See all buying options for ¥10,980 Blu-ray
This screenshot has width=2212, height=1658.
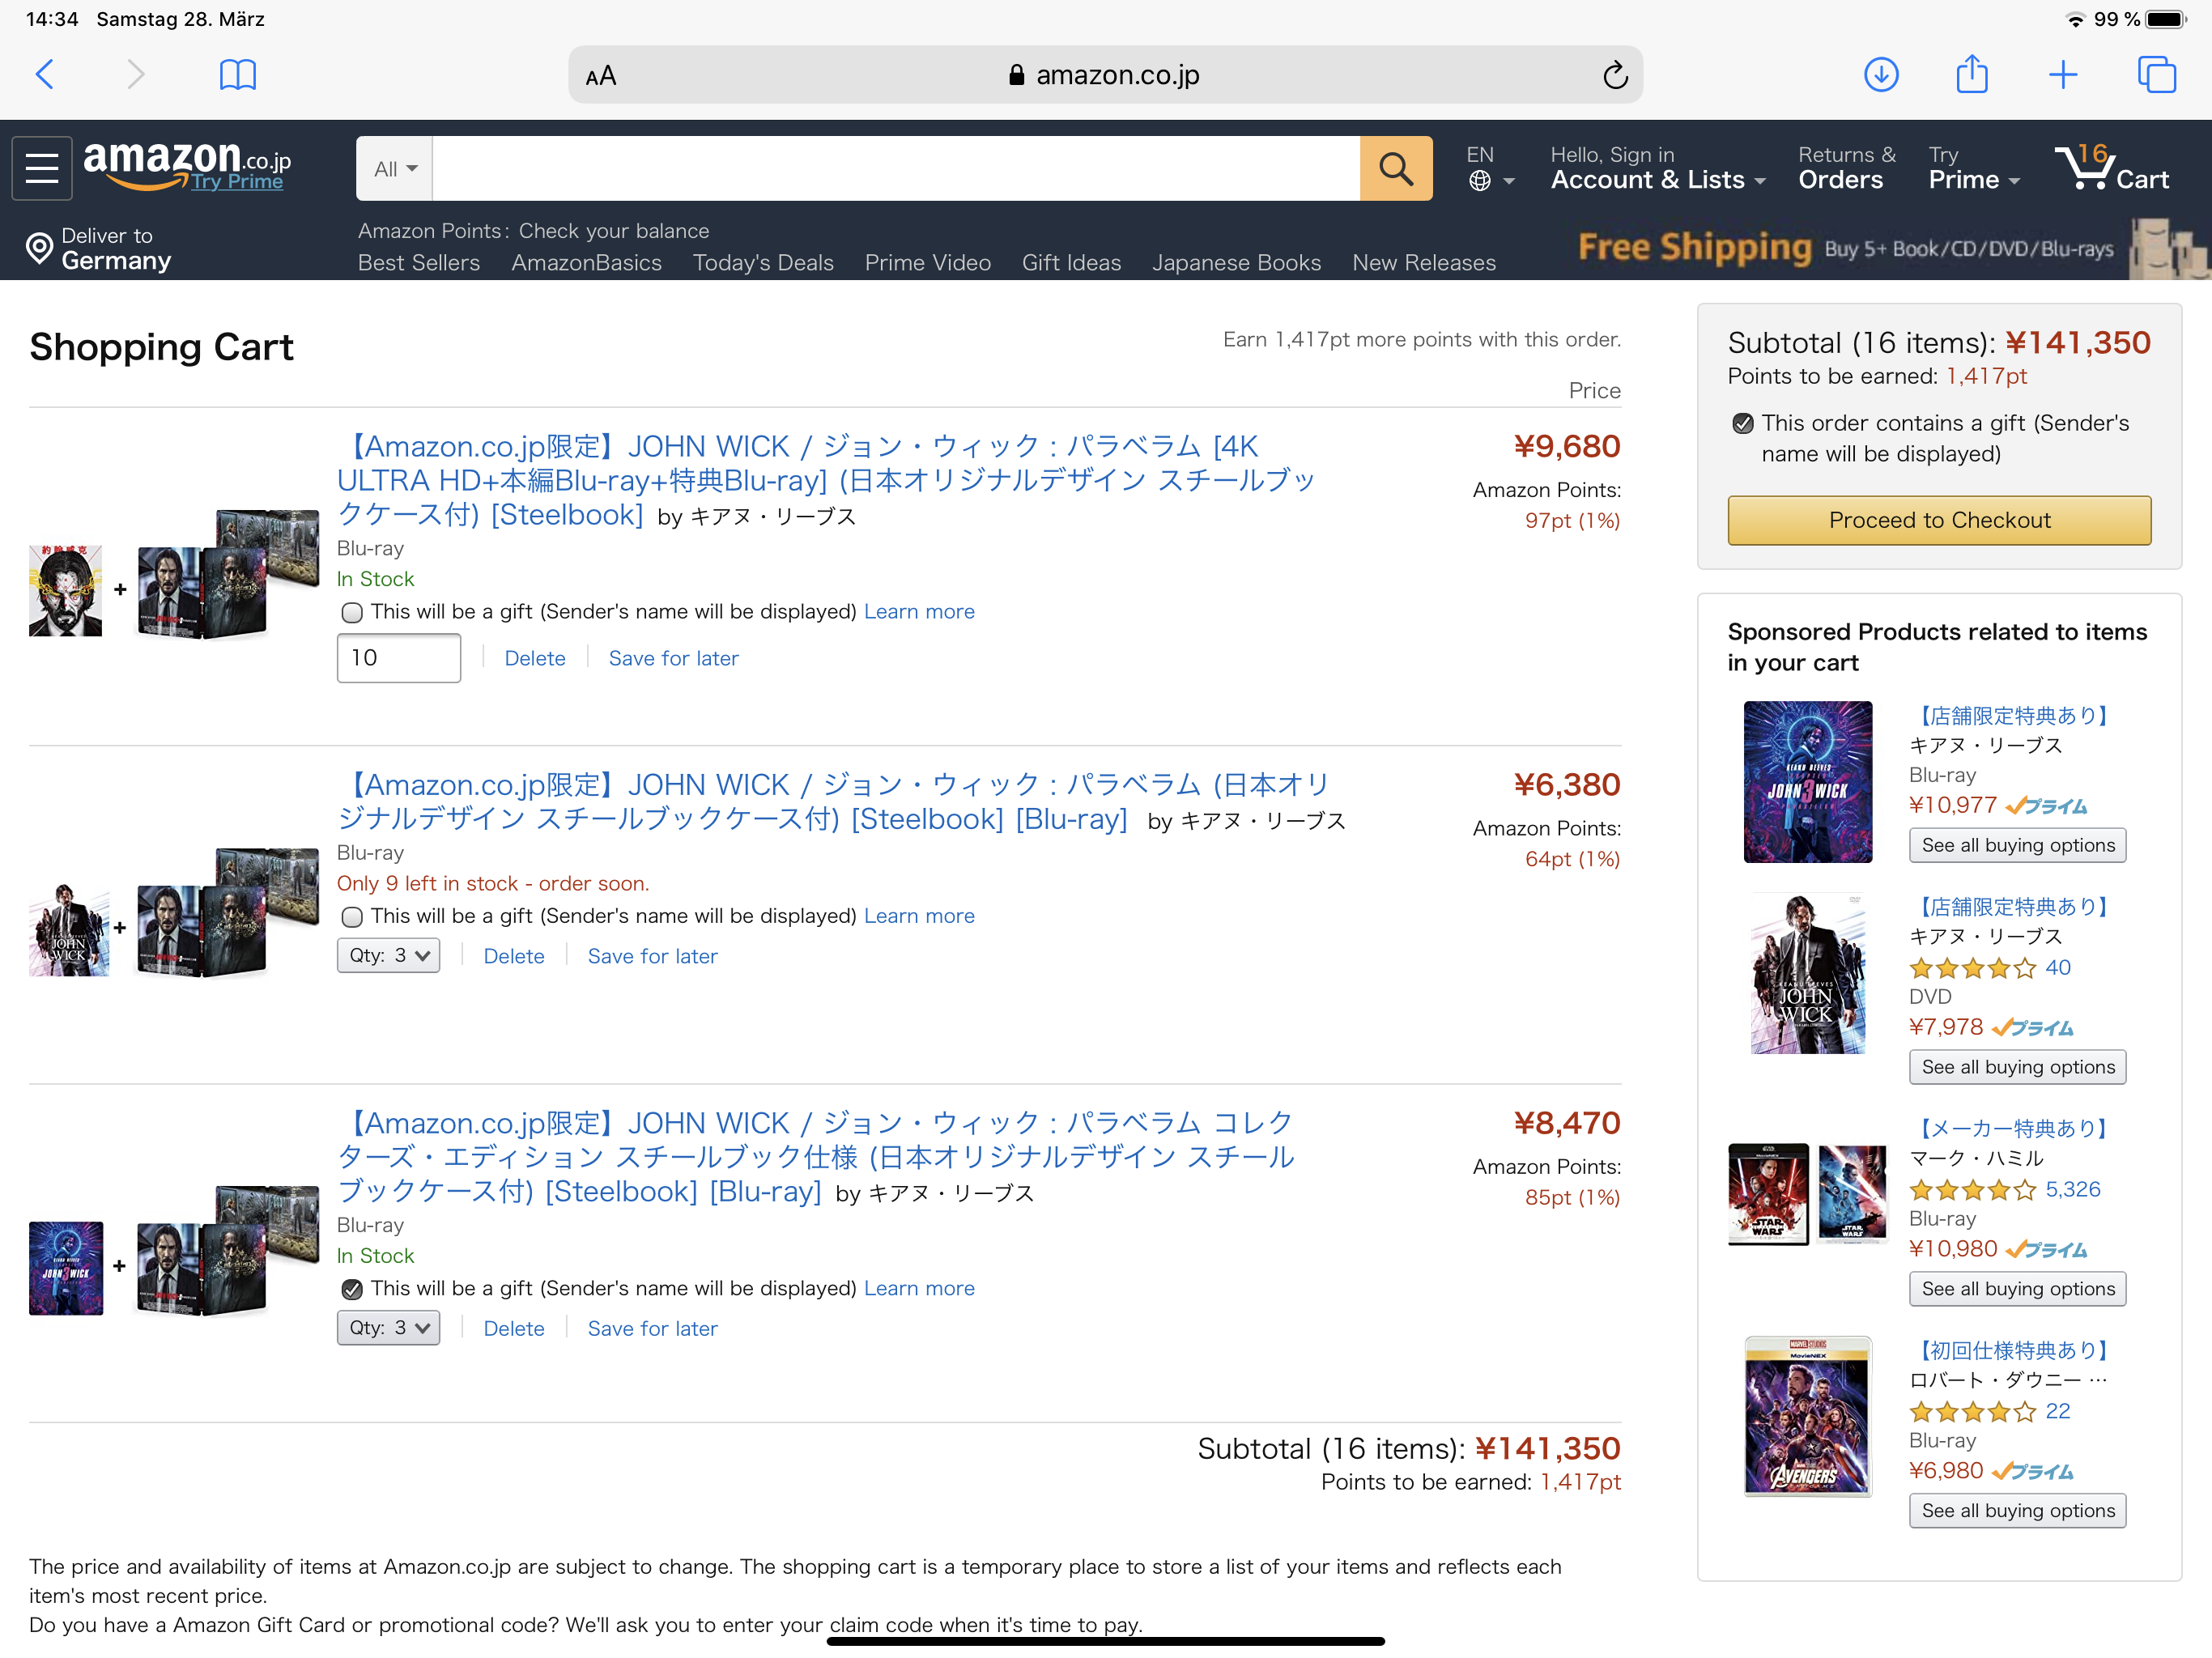tap(2017, 1289)
